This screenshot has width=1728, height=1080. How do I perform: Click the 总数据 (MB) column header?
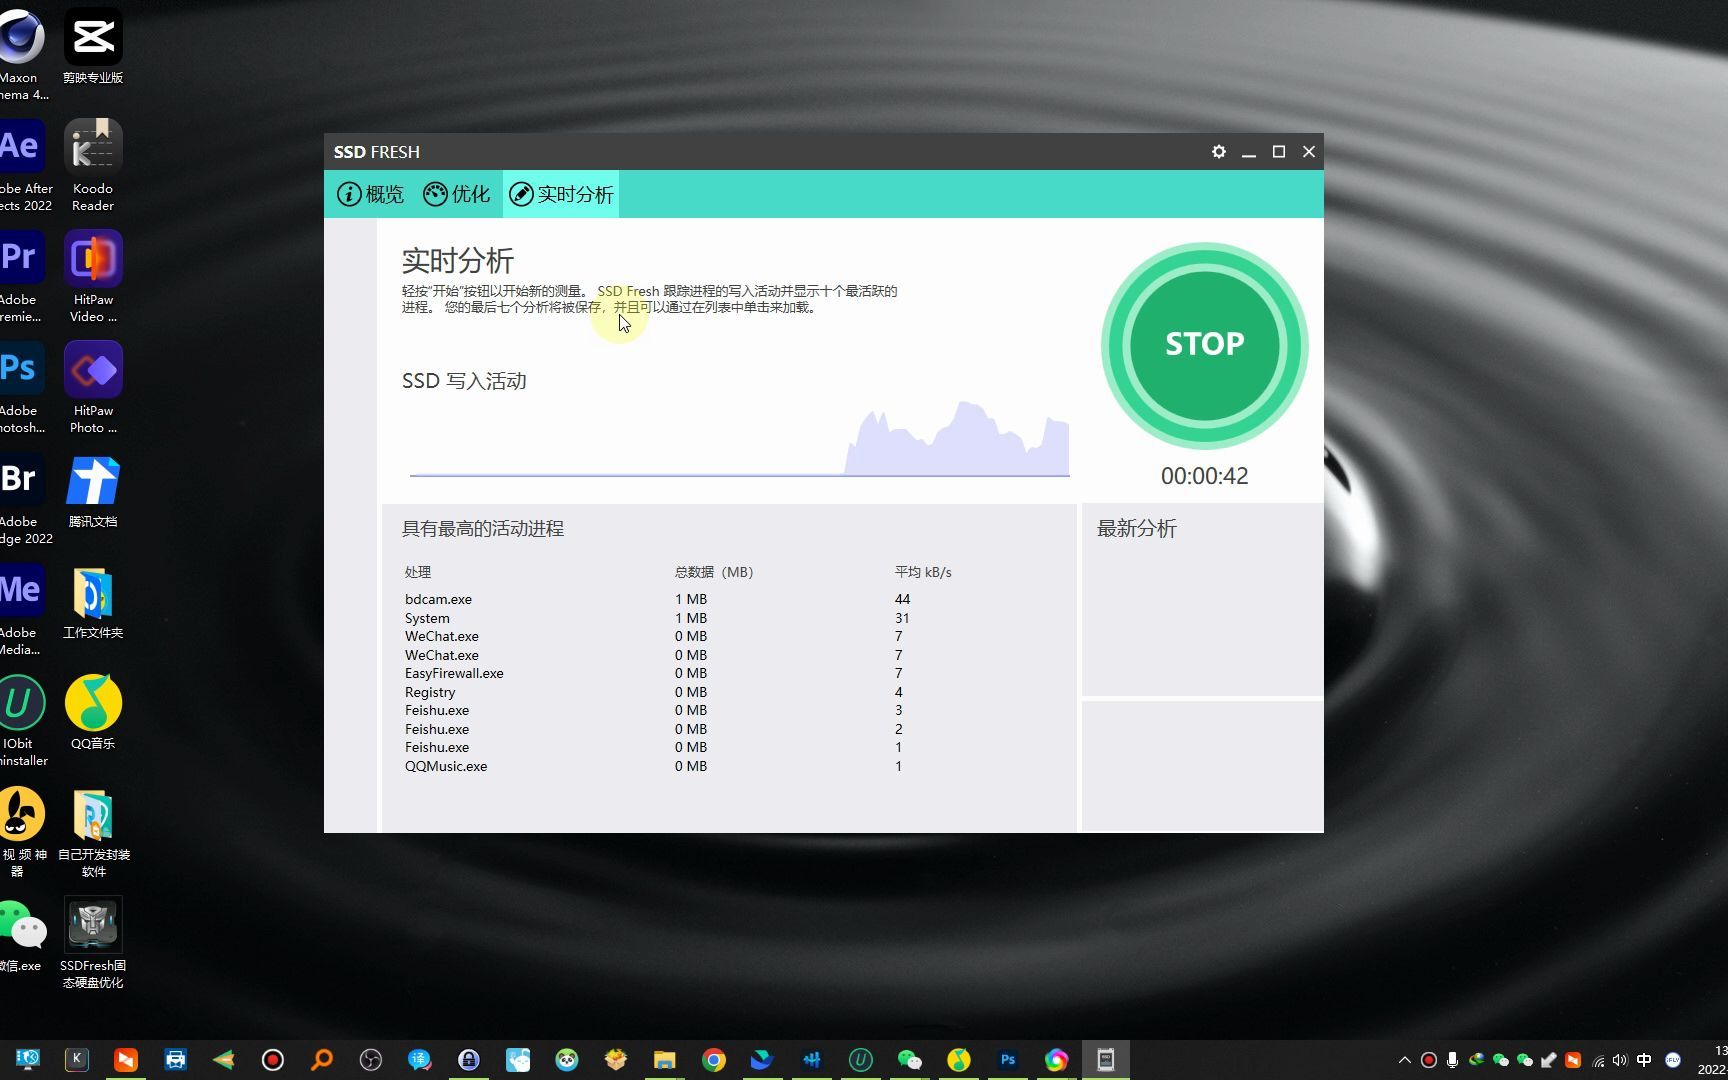pos(714,572)
